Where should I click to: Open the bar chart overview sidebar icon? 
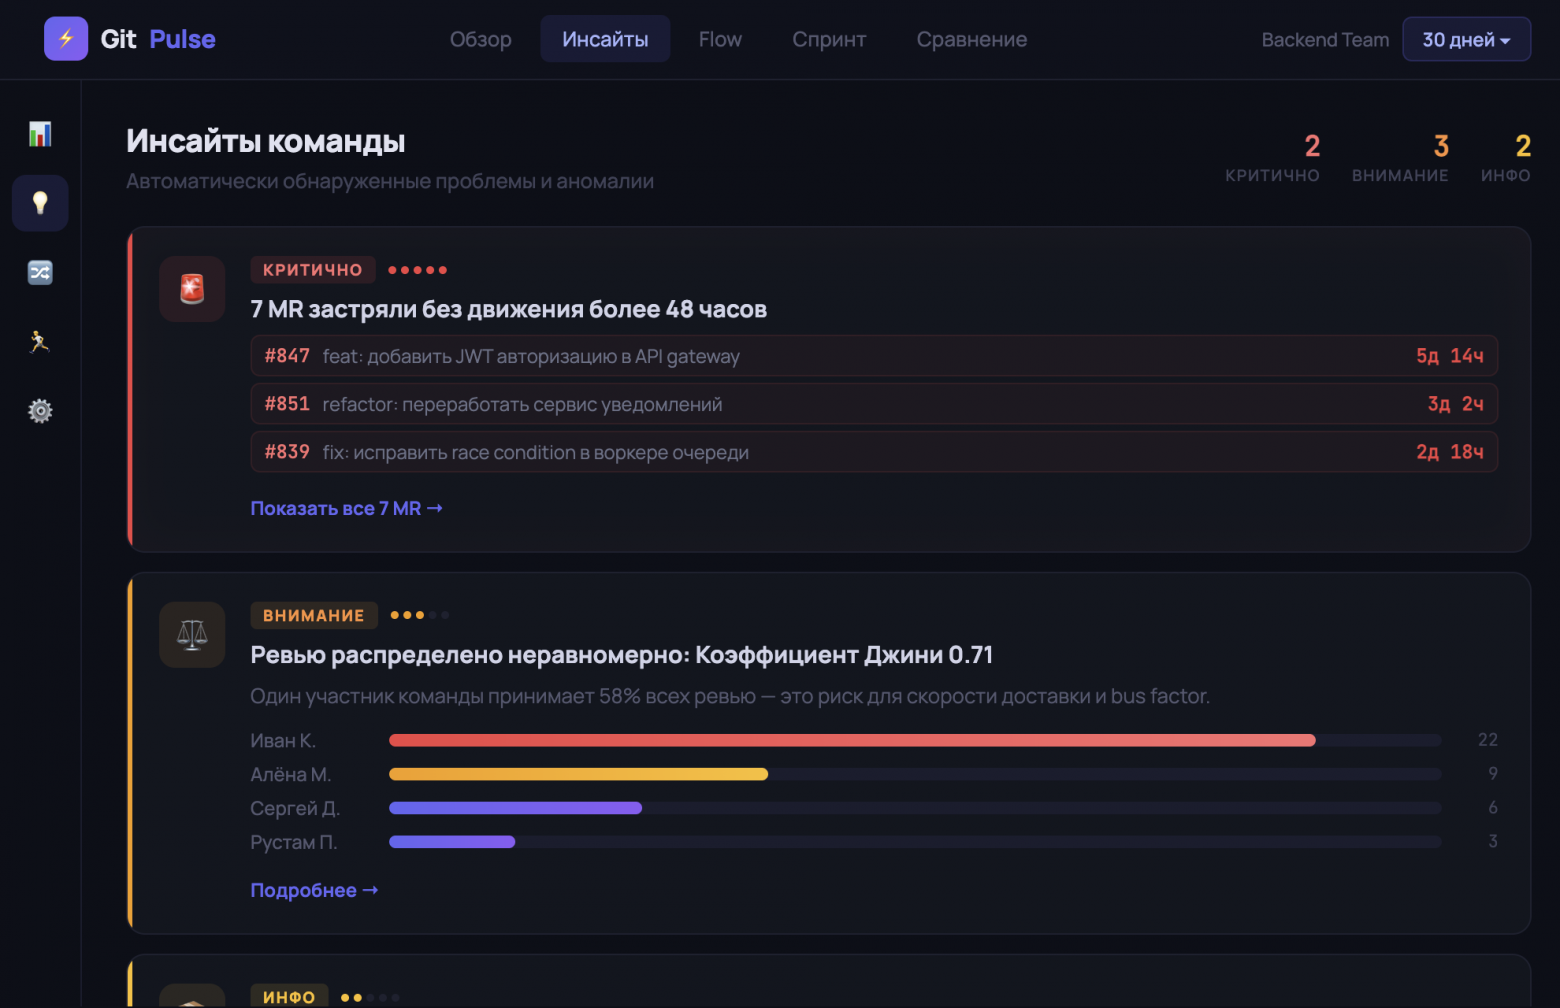pyautogui.click(x=40, y=134)
